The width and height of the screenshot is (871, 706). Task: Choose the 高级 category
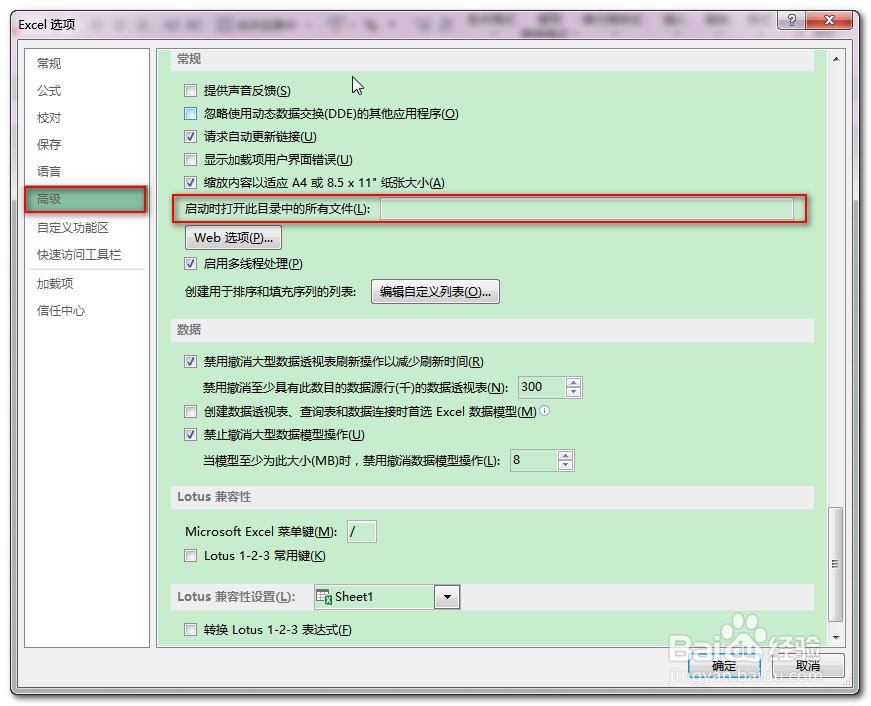click(x=86, y=199)
